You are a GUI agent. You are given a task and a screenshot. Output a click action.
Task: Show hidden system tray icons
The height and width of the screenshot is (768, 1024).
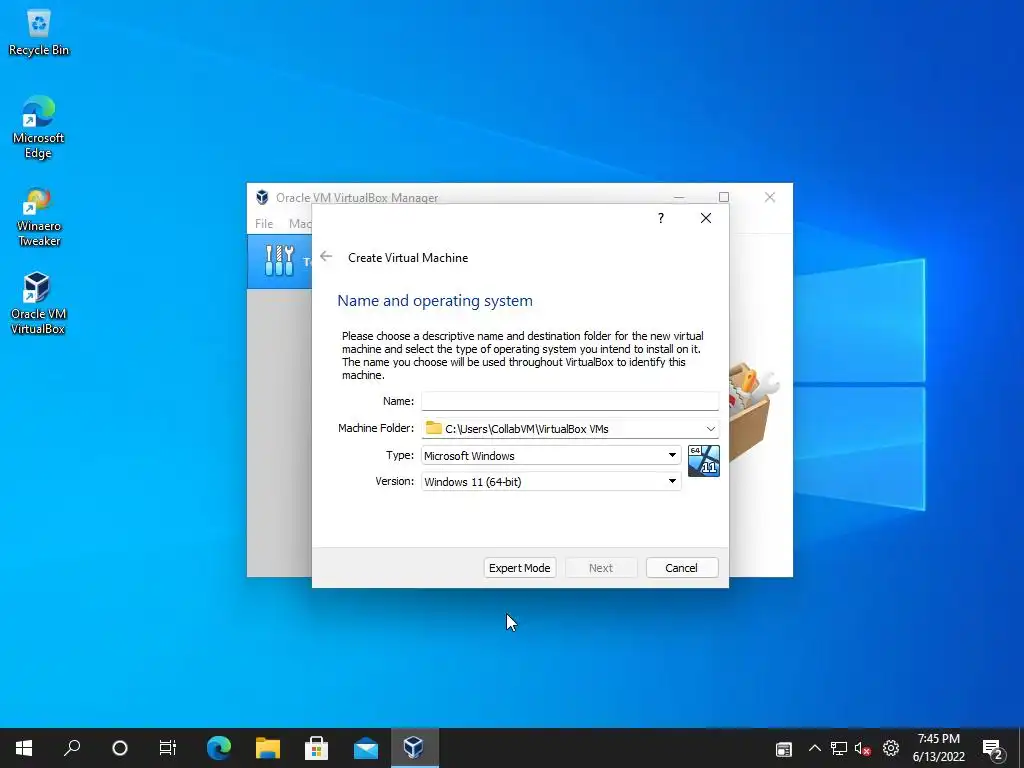pos(814,748)
